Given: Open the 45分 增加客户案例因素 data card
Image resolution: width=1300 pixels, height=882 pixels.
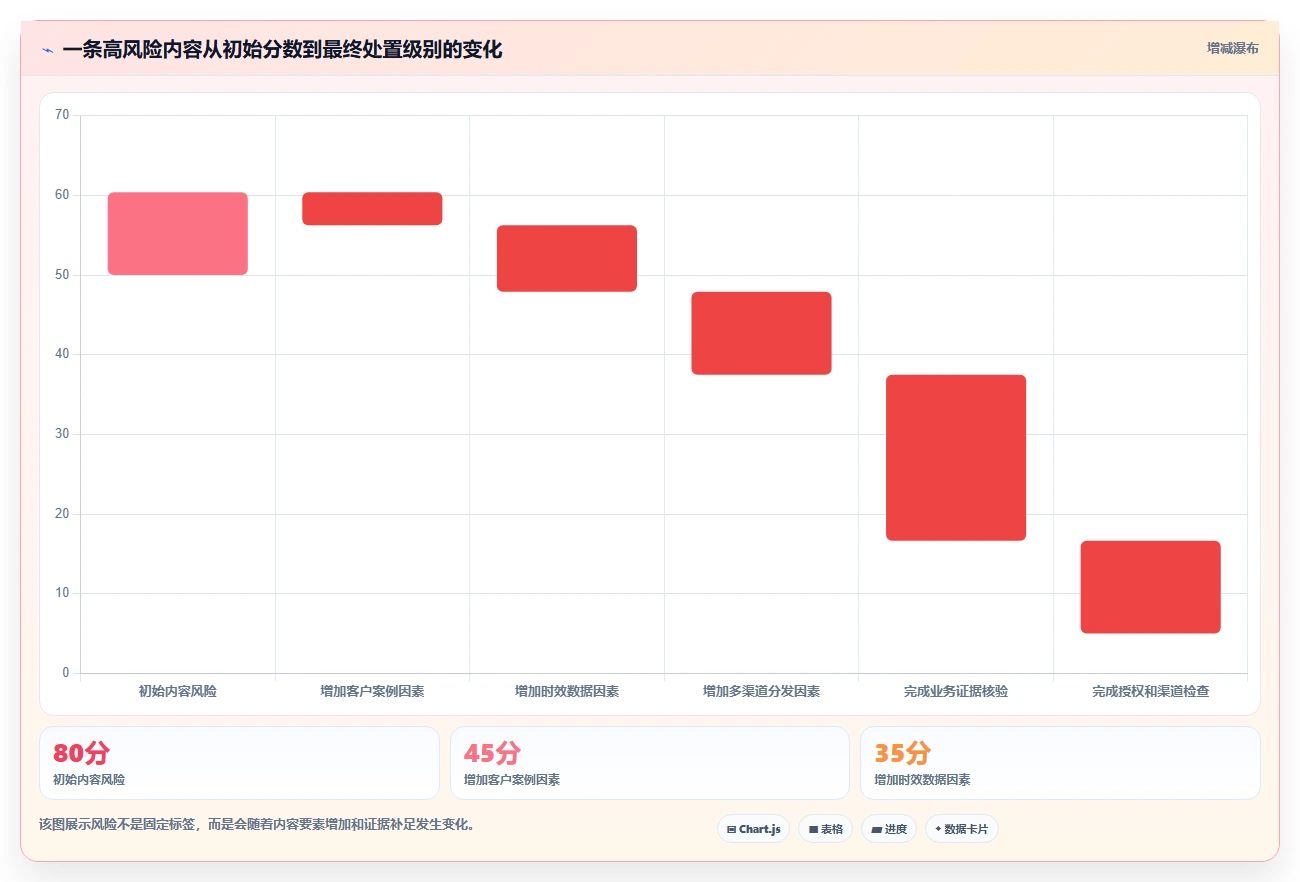Looking at the screenshot, I should pos(650,763).
